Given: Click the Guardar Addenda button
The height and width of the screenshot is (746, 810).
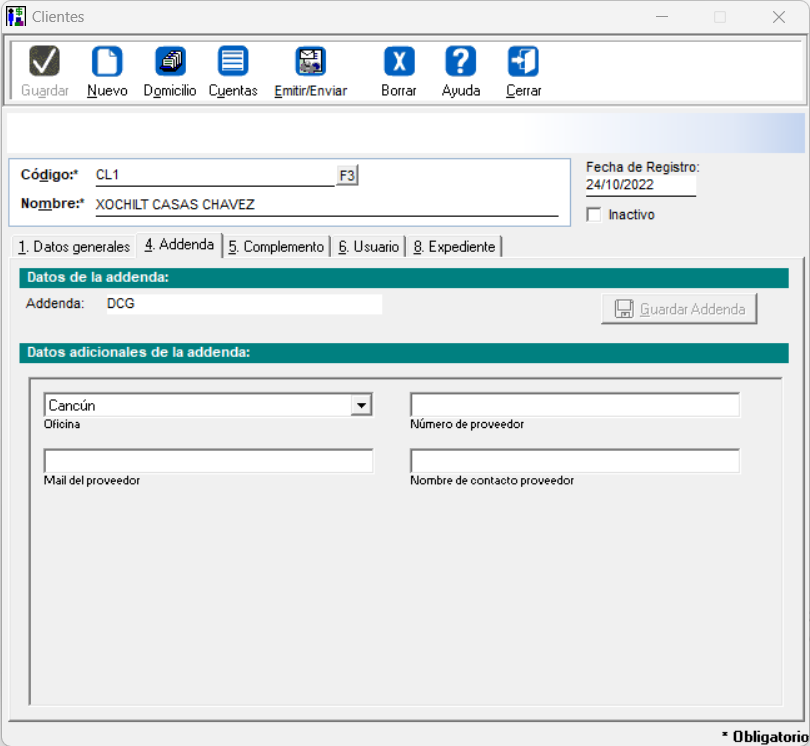Looking at the screenshot, I should click(x=680, y=309).
